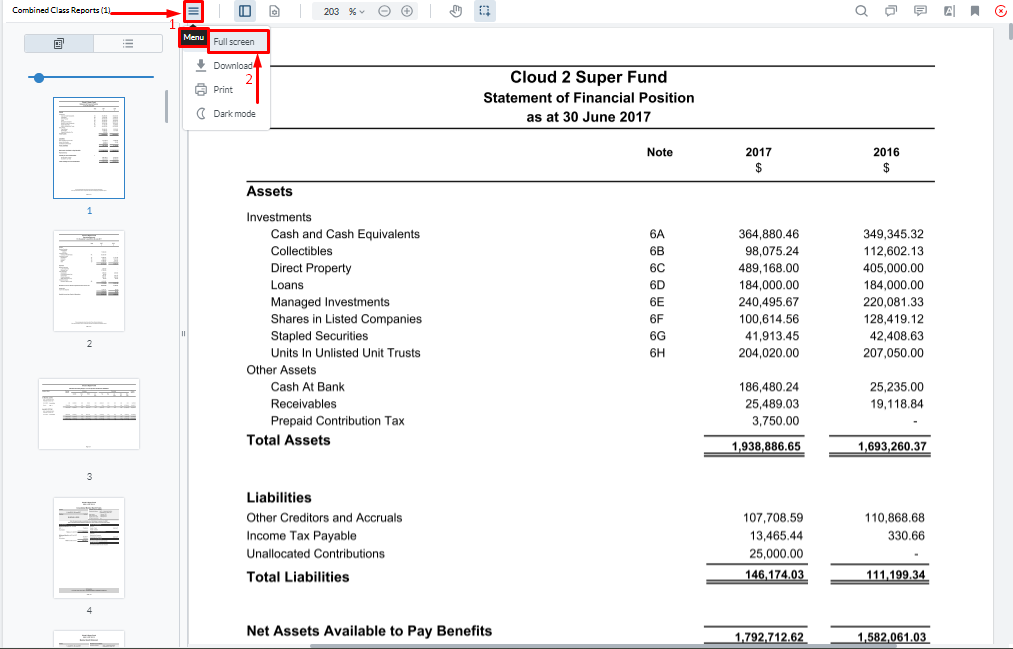This screenshot has width=1013, height=649.
Task: Zoom out with the minus circle icon
Action: coord(384,11)
